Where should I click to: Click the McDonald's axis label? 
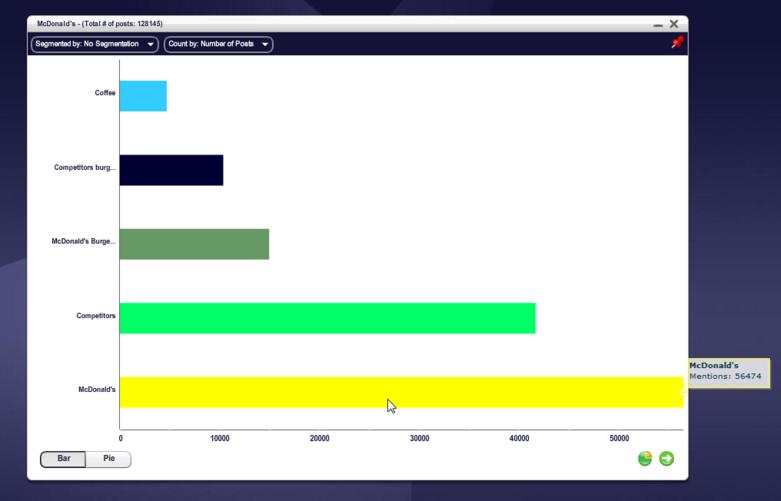click(97, 389)
